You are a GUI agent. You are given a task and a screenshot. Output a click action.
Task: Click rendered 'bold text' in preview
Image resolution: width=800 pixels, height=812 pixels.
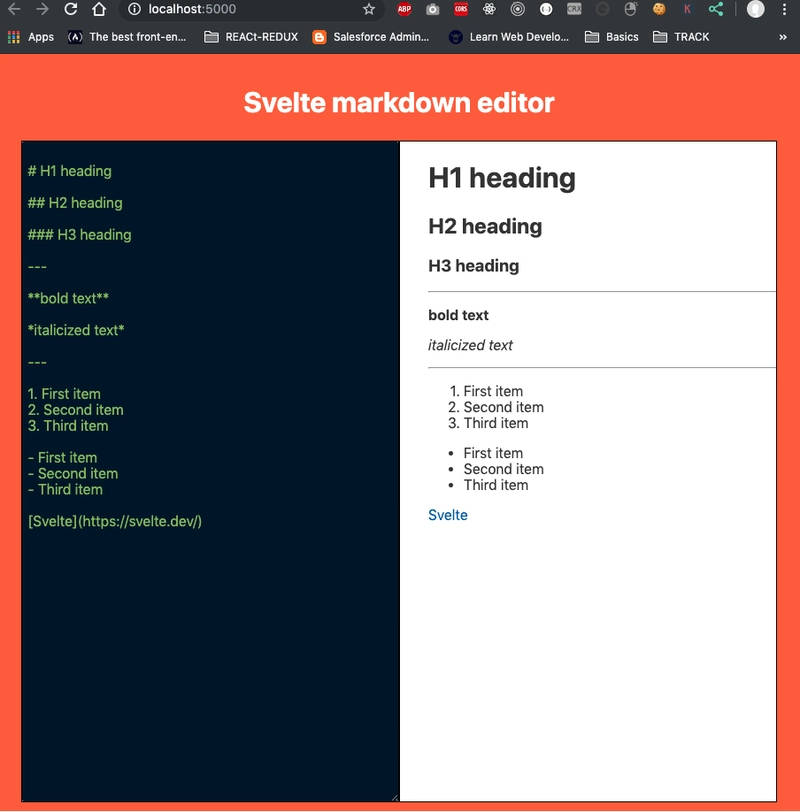pos(458,315)
